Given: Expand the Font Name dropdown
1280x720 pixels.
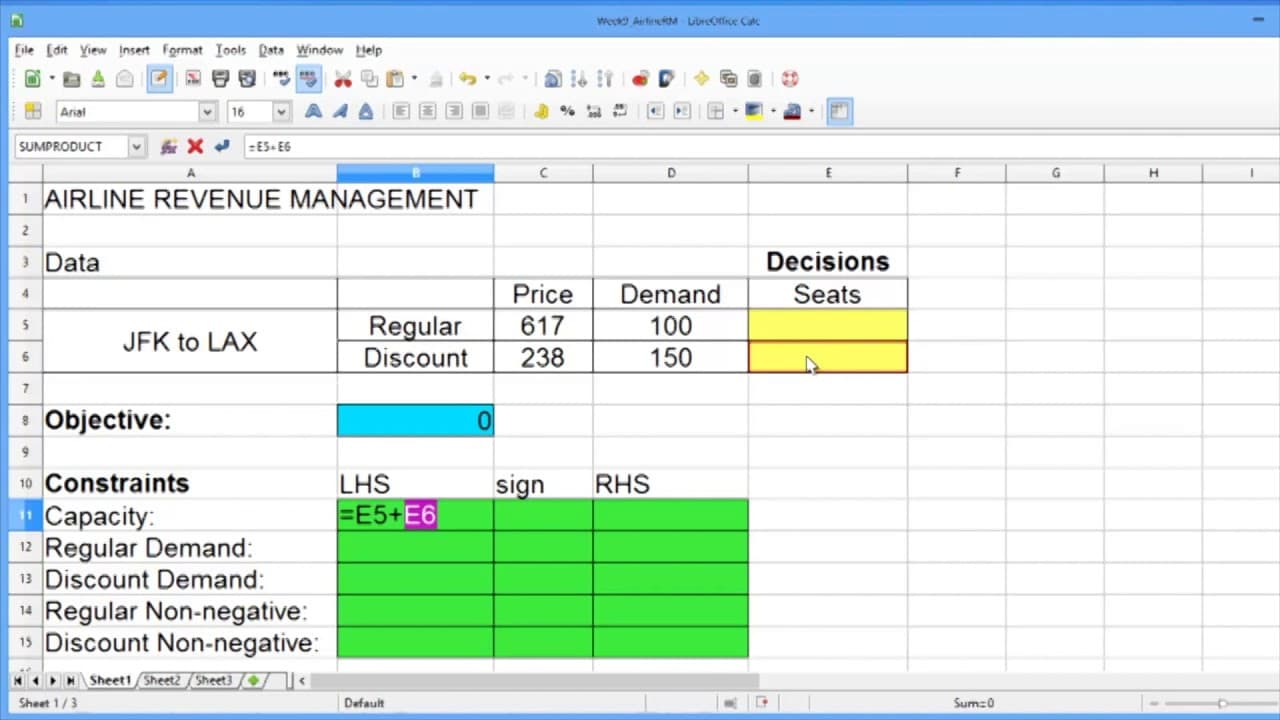Looking at the screenshot, I should [207, 112].
